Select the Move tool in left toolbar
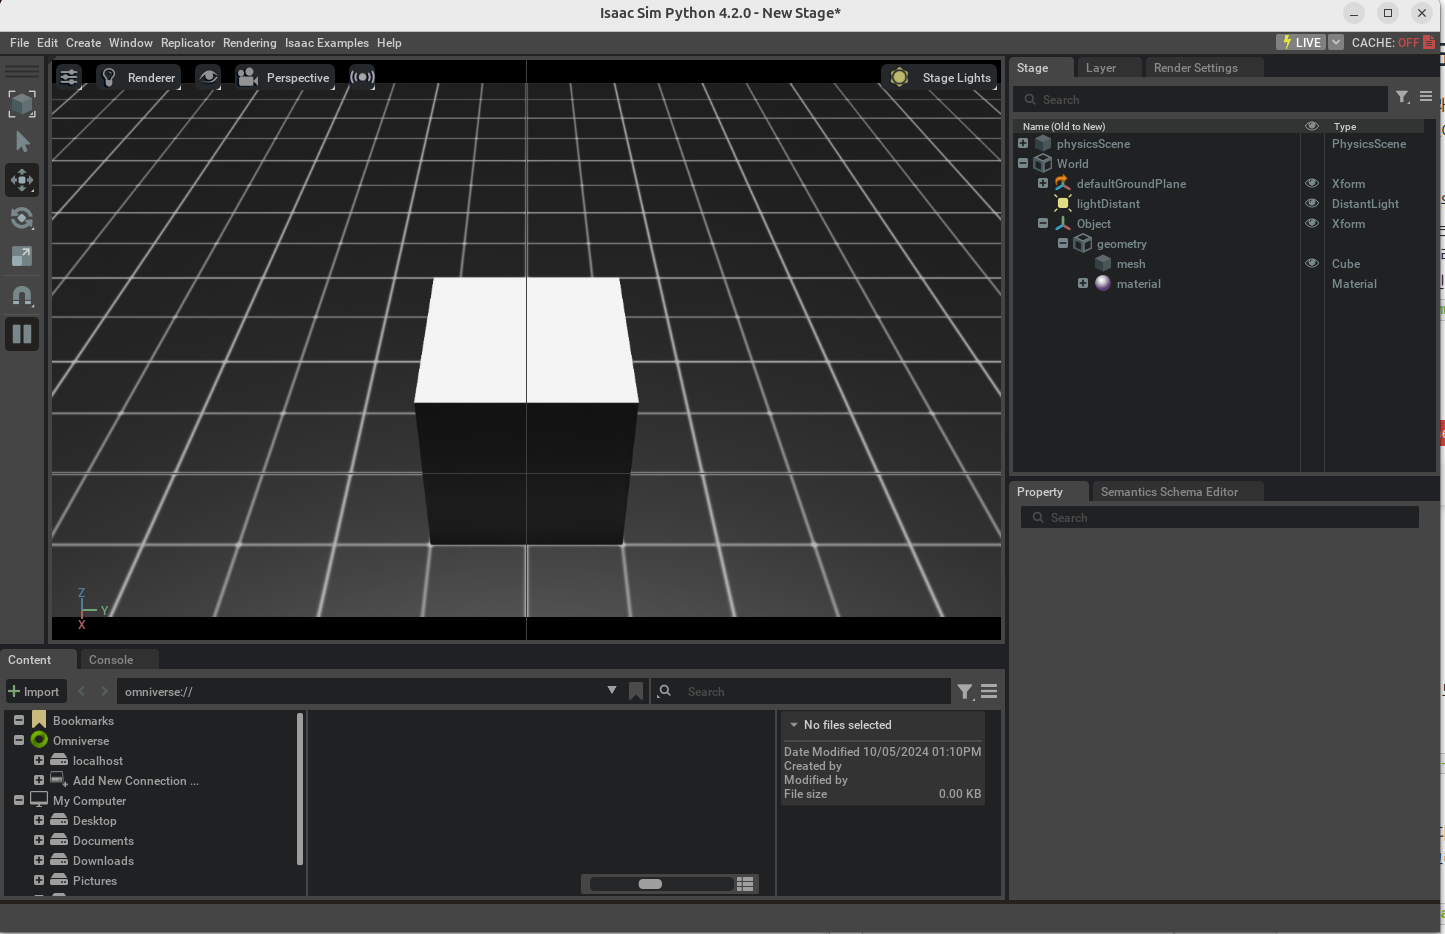Screen dimensions: 1445x934 (x=22, y=180)
